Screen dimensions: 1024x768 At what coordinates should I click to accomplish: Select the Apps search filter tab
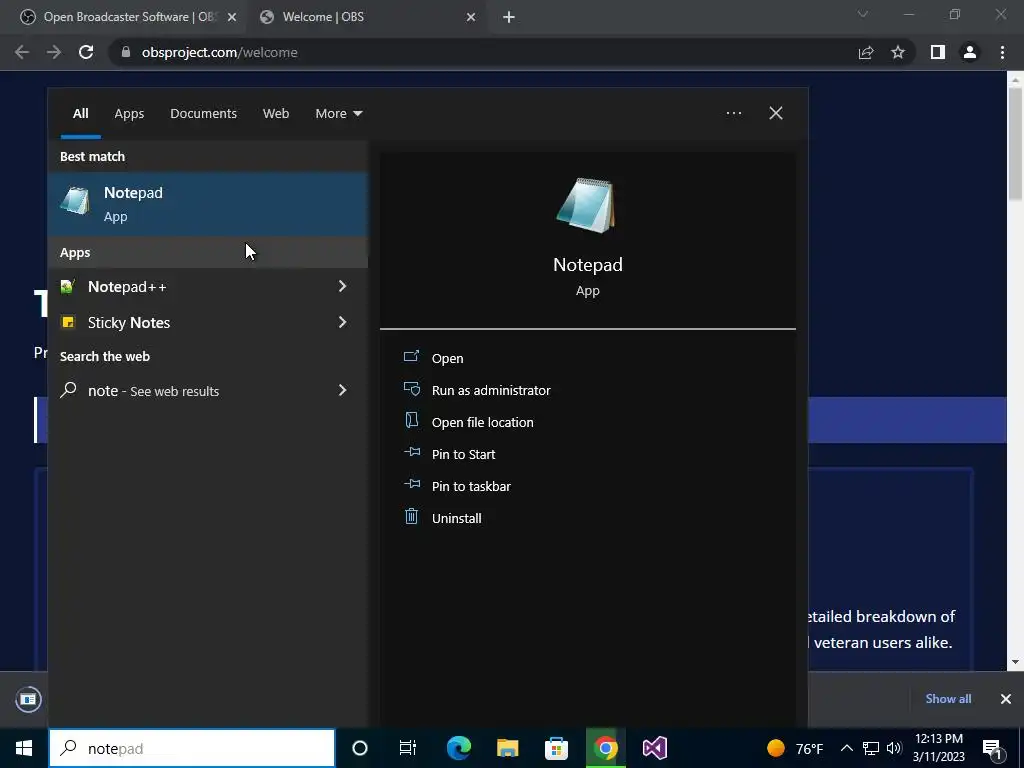129,113
